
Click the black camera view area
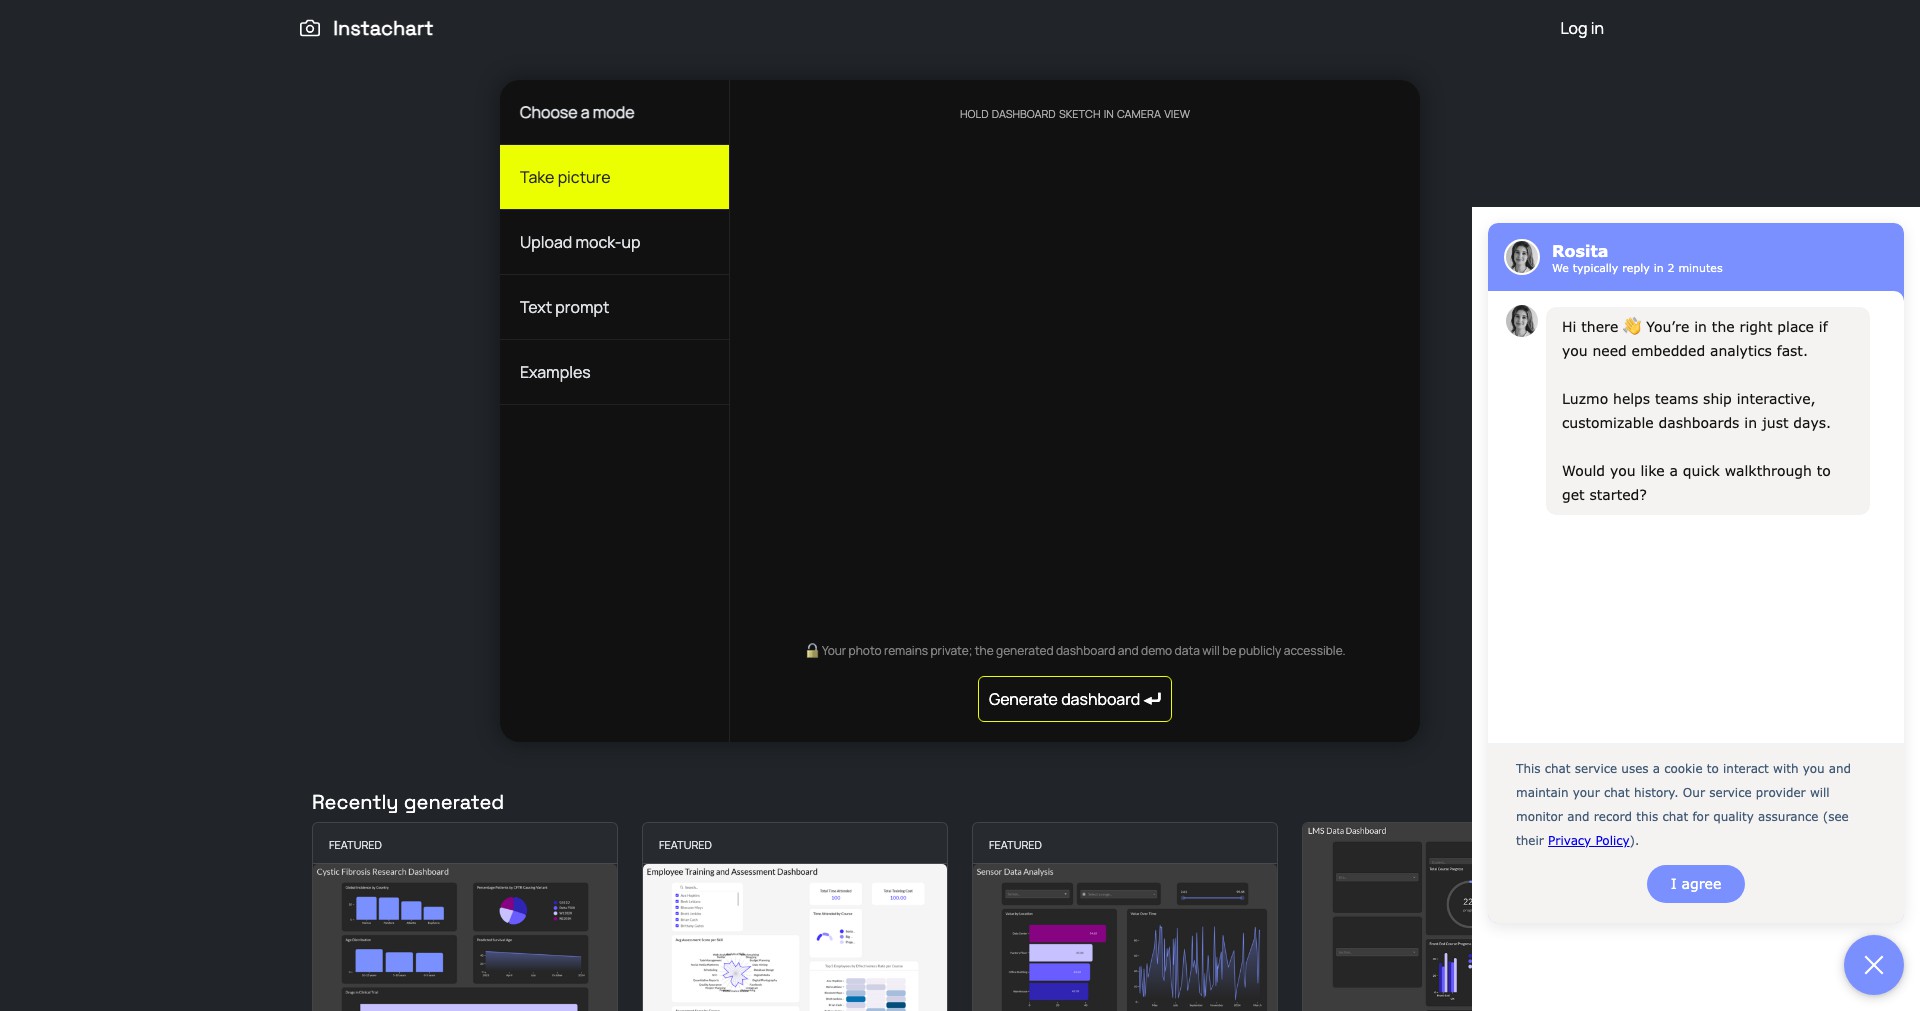(x=1074, y=380)
